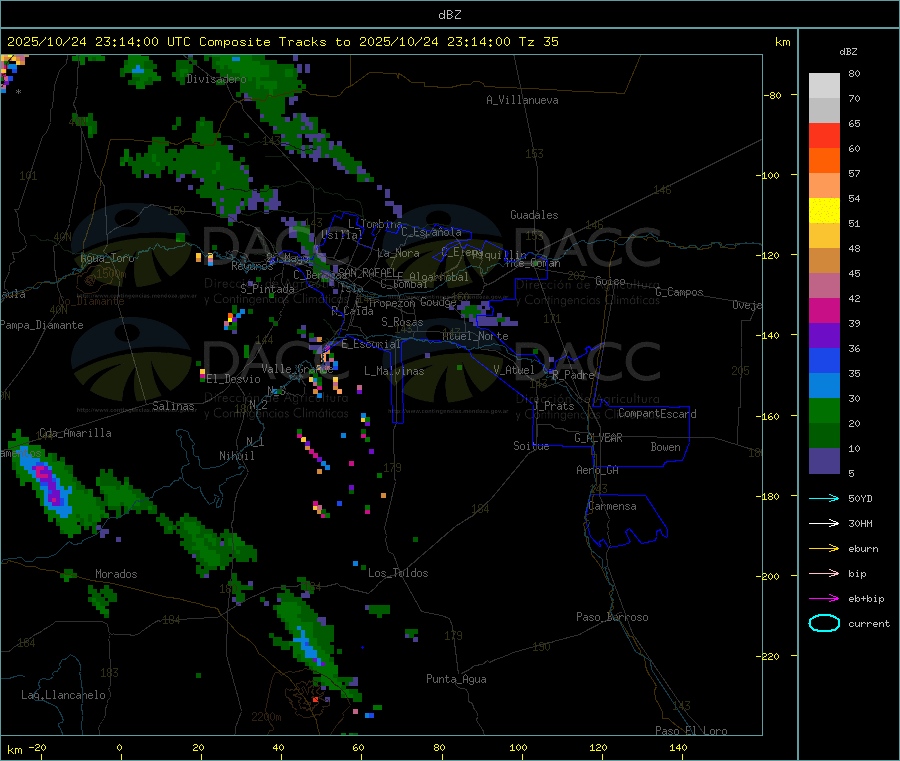Click the strong purple radar echo near Cda_Amarilla
Image resolution: width=900 pixels, height=761 pixels.
point(48,482)
